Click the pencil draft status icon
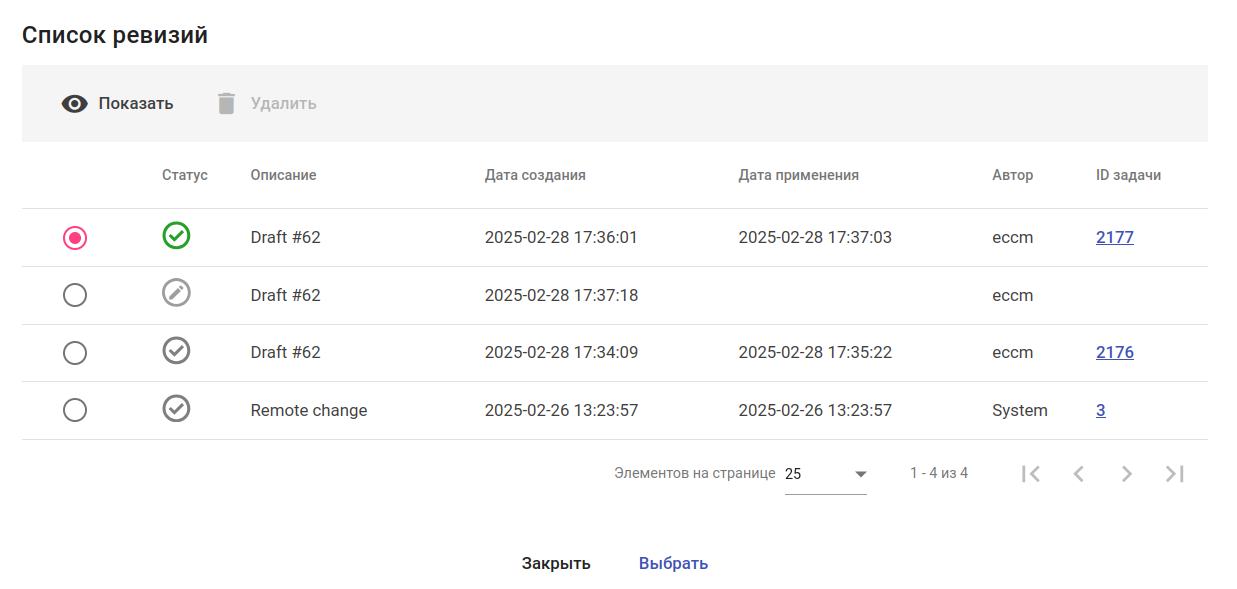Screen dimensions: 1237x589 [176, 293]
